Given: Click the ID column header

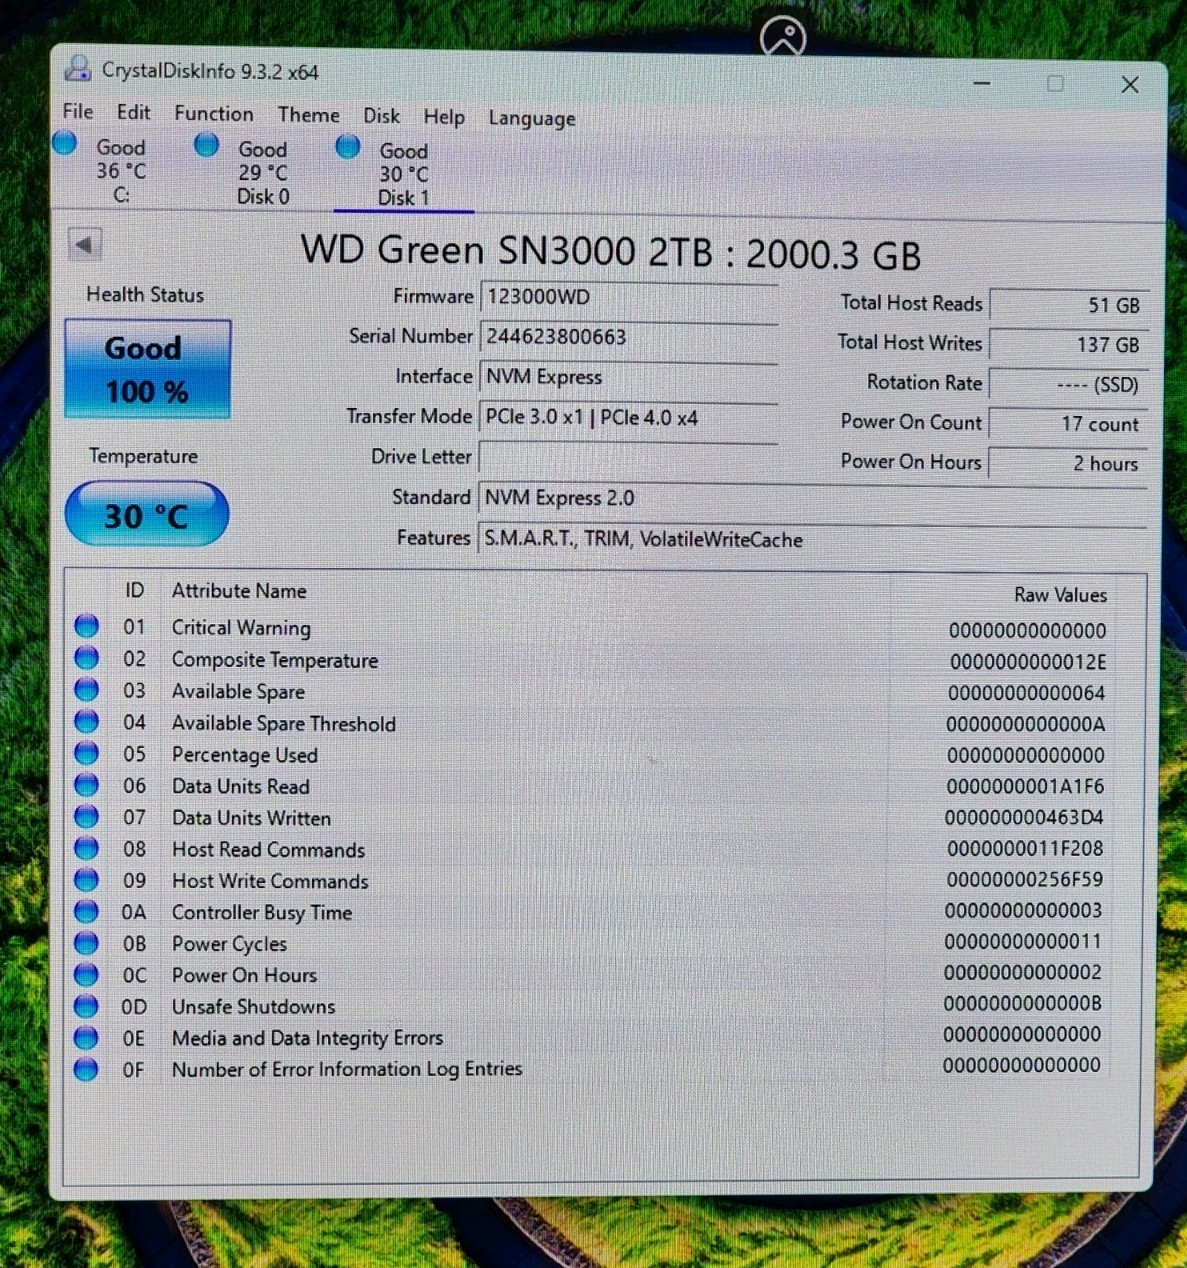Looking at the screenshot, I should pyautogui.click(x=134, y=591).
